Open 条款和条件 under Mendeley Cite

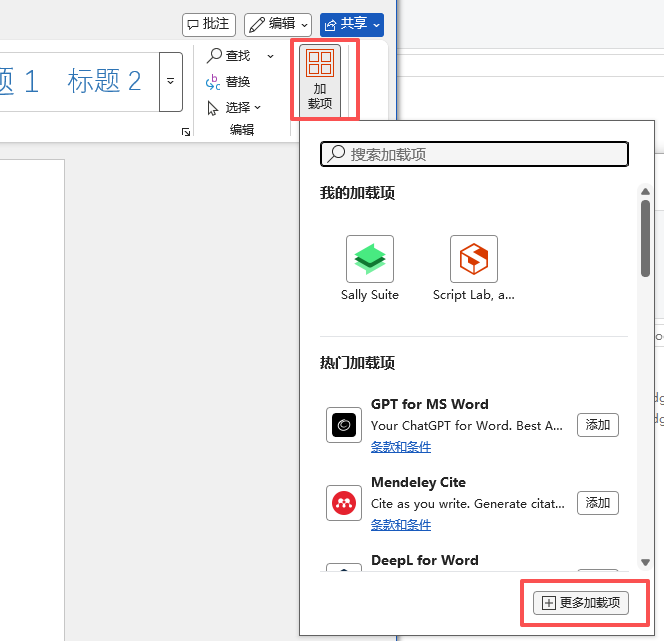[401, 525]
